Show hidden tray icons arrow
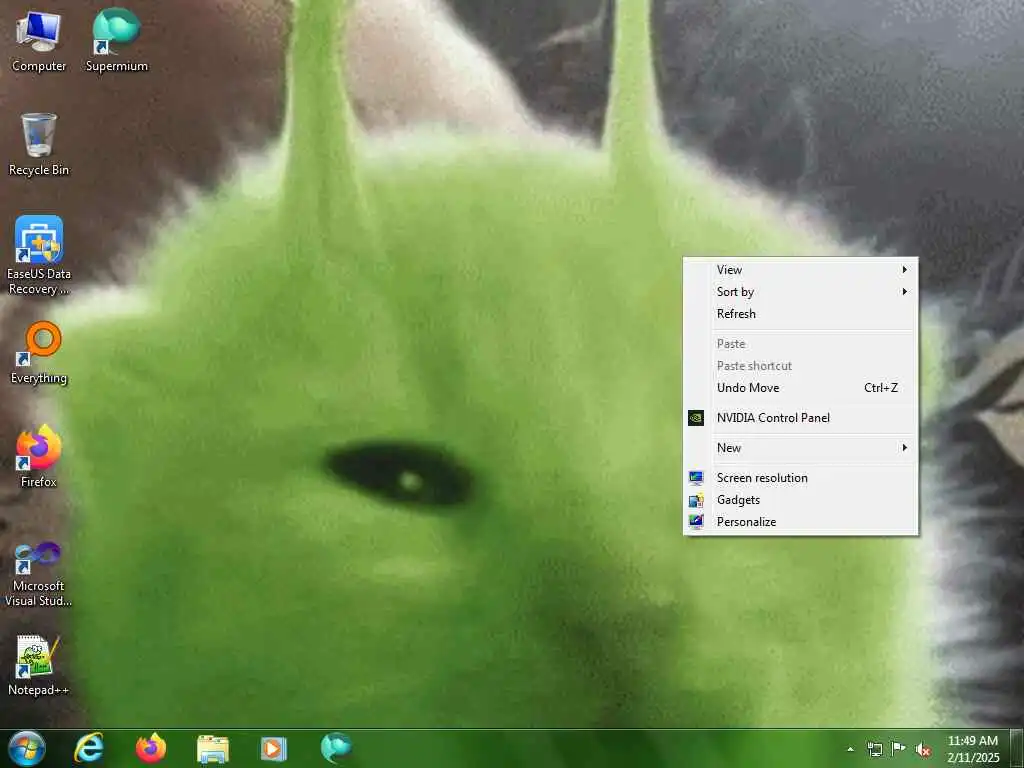Viewport: 1024px width, 768px height. tap(850, 749)
